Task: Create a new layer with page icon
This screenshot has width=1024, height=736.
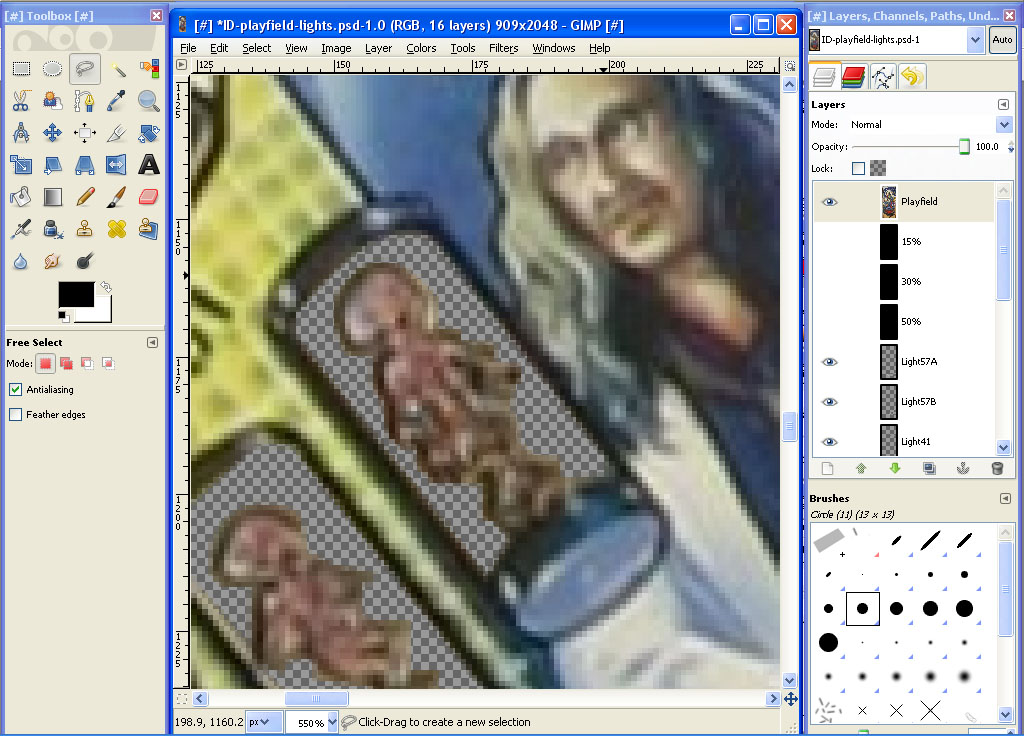Action: coord(827,468)
